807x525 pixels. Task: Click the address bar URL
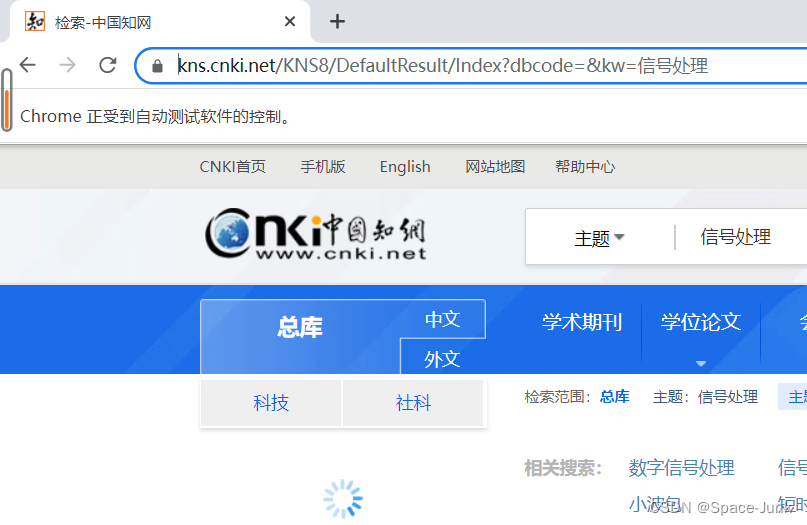pos(443,66)
